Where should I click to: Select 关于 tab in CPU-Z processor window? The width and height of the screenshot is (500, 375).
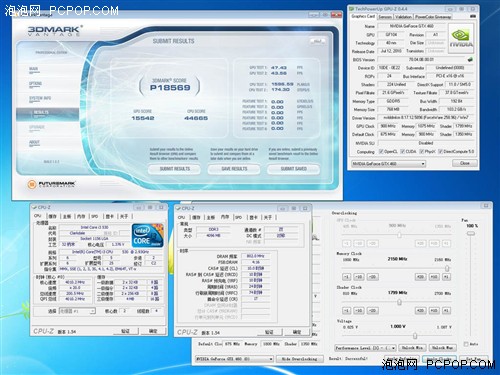(x=124, y=217)
